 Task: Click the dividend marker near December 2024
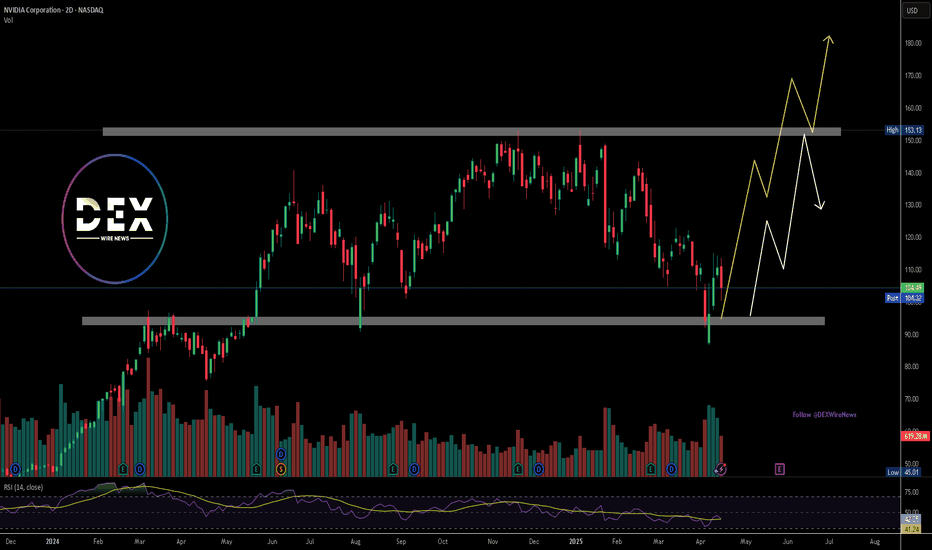point(539,469)
